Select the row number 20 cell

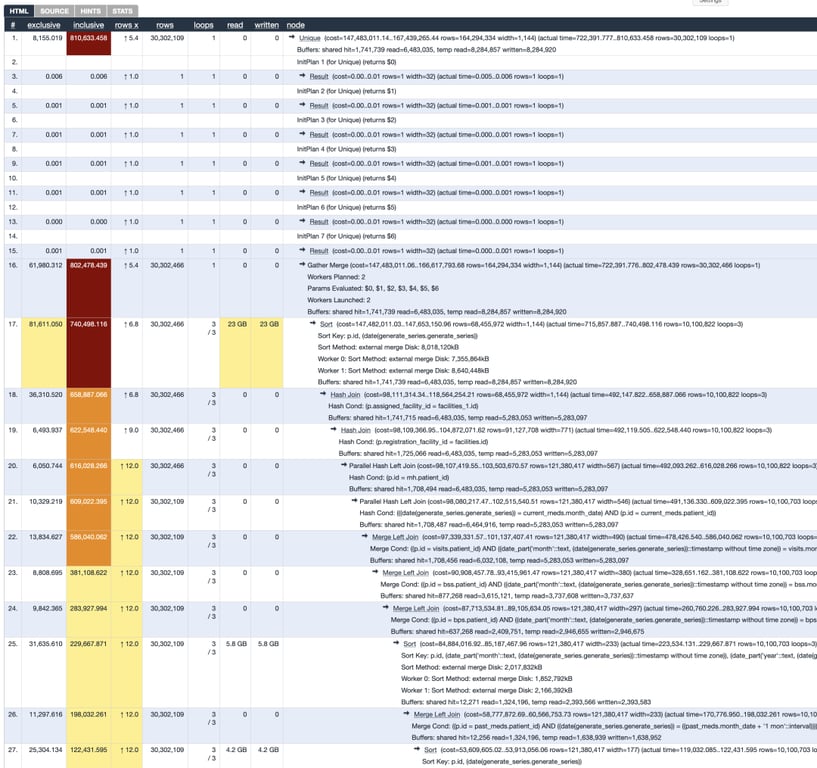point(13,477)
